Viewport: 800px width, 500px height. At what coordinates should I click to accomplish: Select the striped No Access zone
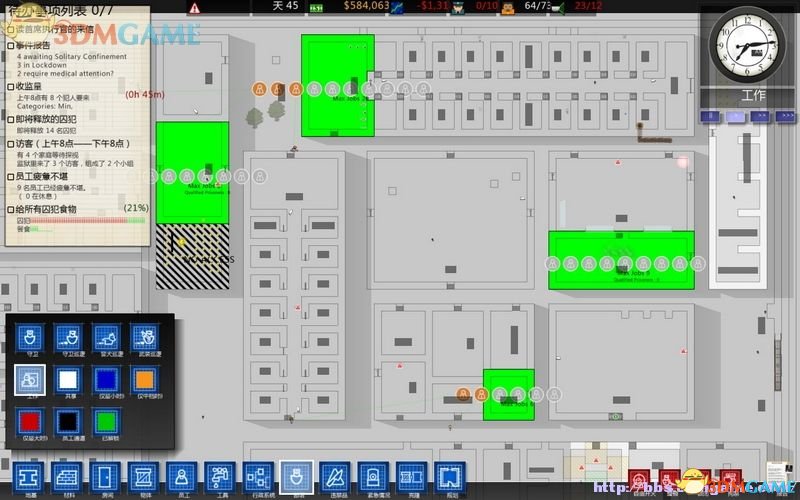click(192, 257)
